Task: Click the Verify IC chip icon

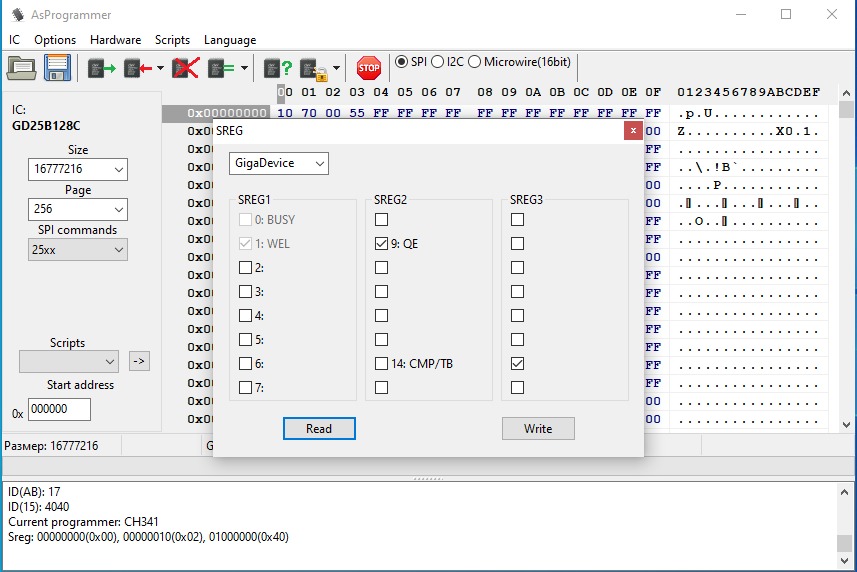Action: 221,68
